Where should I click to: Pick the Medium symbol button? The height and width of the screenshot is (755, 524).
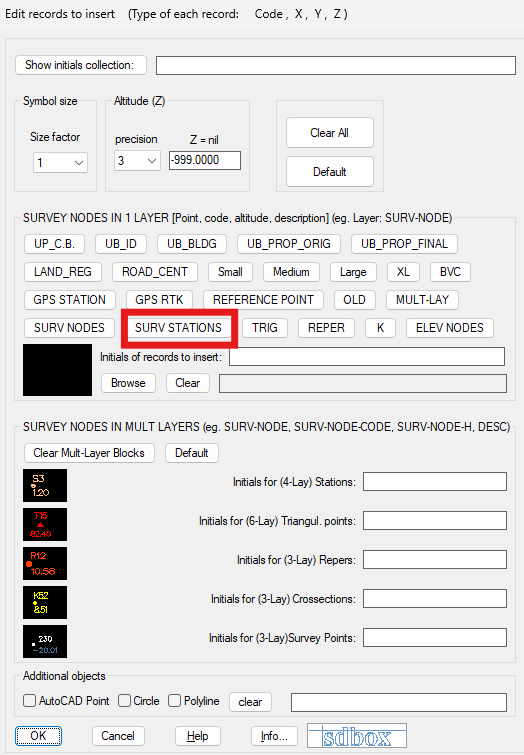click(x=291, y=272)
